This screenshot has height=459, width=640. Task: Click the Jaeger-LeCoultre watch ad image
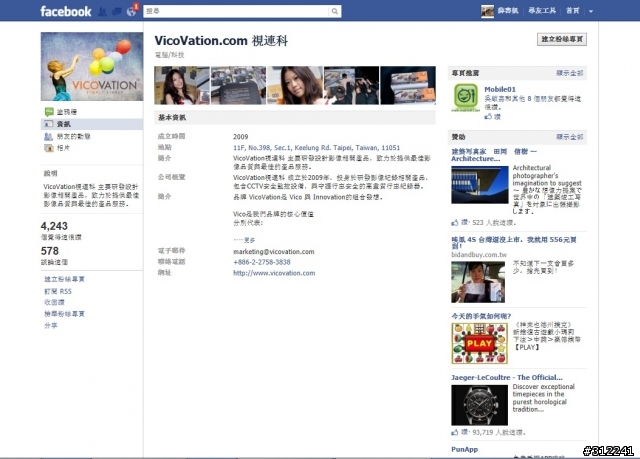(480, 405)
